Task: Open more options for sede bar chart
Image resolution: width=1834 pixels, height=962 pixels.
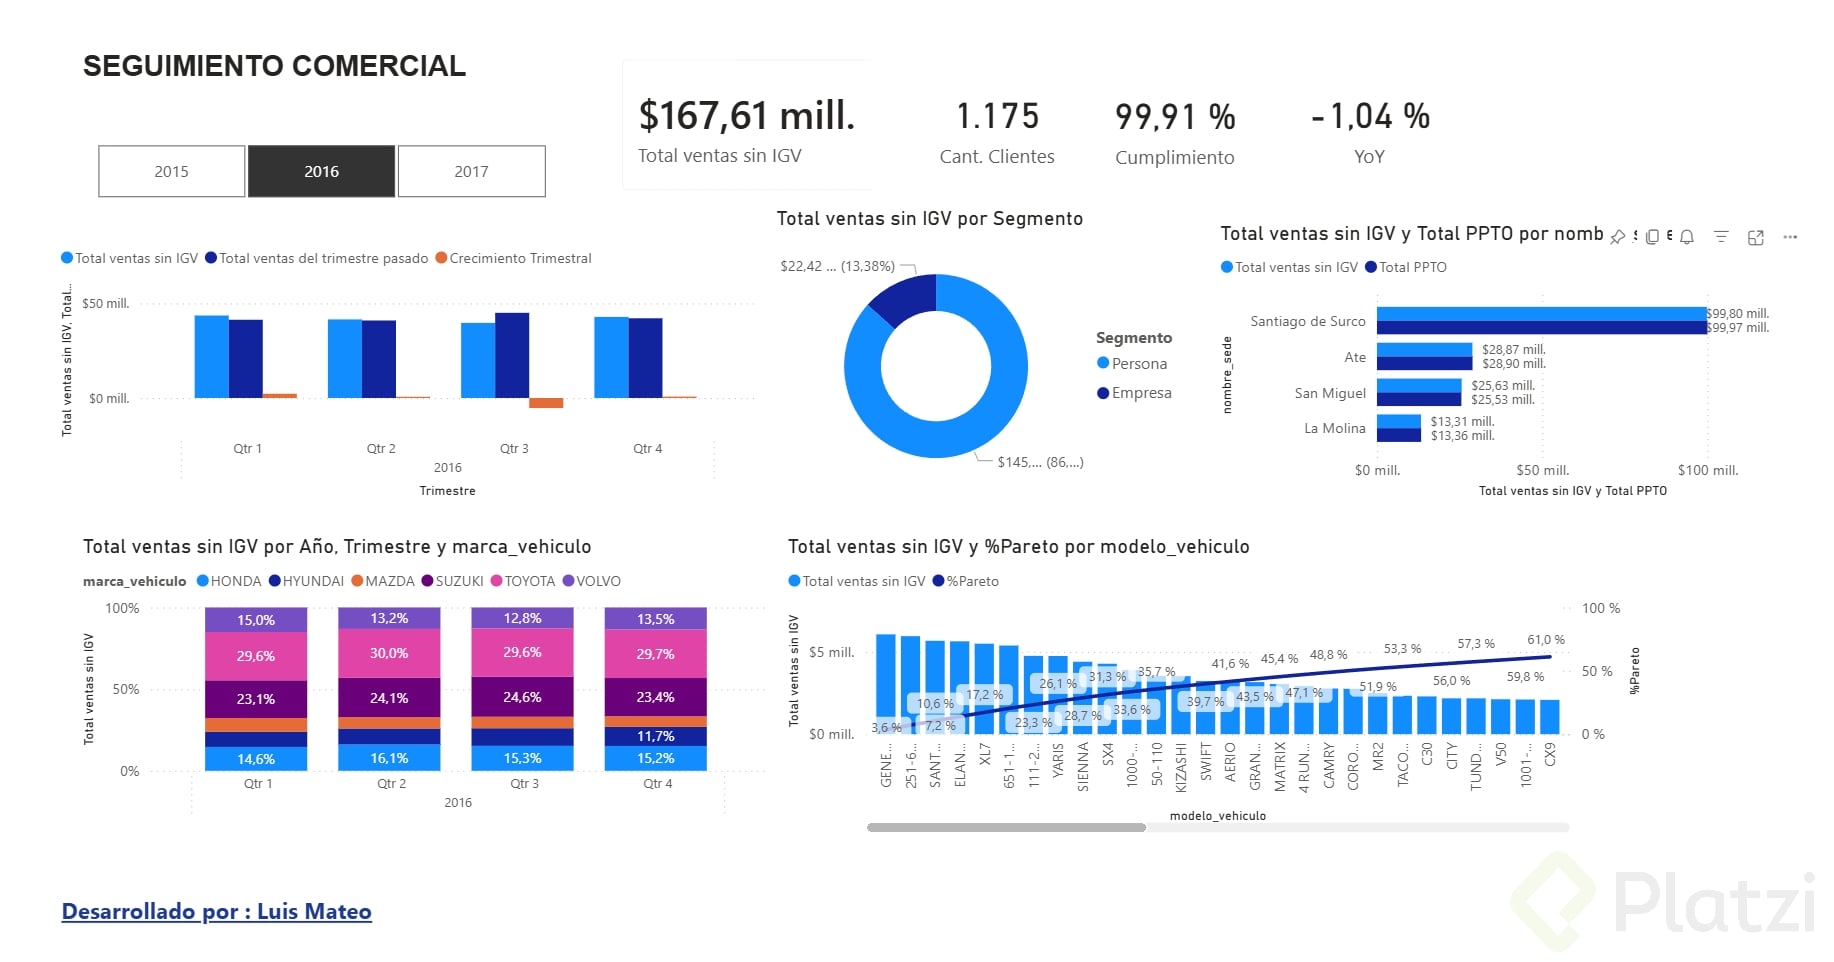Action: 1790,237
